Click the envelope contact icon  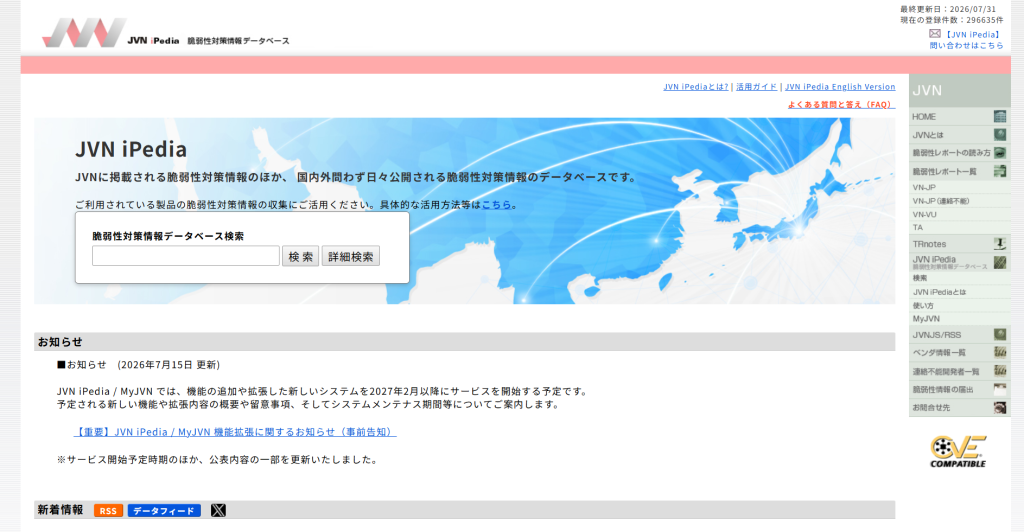point(935,33)
